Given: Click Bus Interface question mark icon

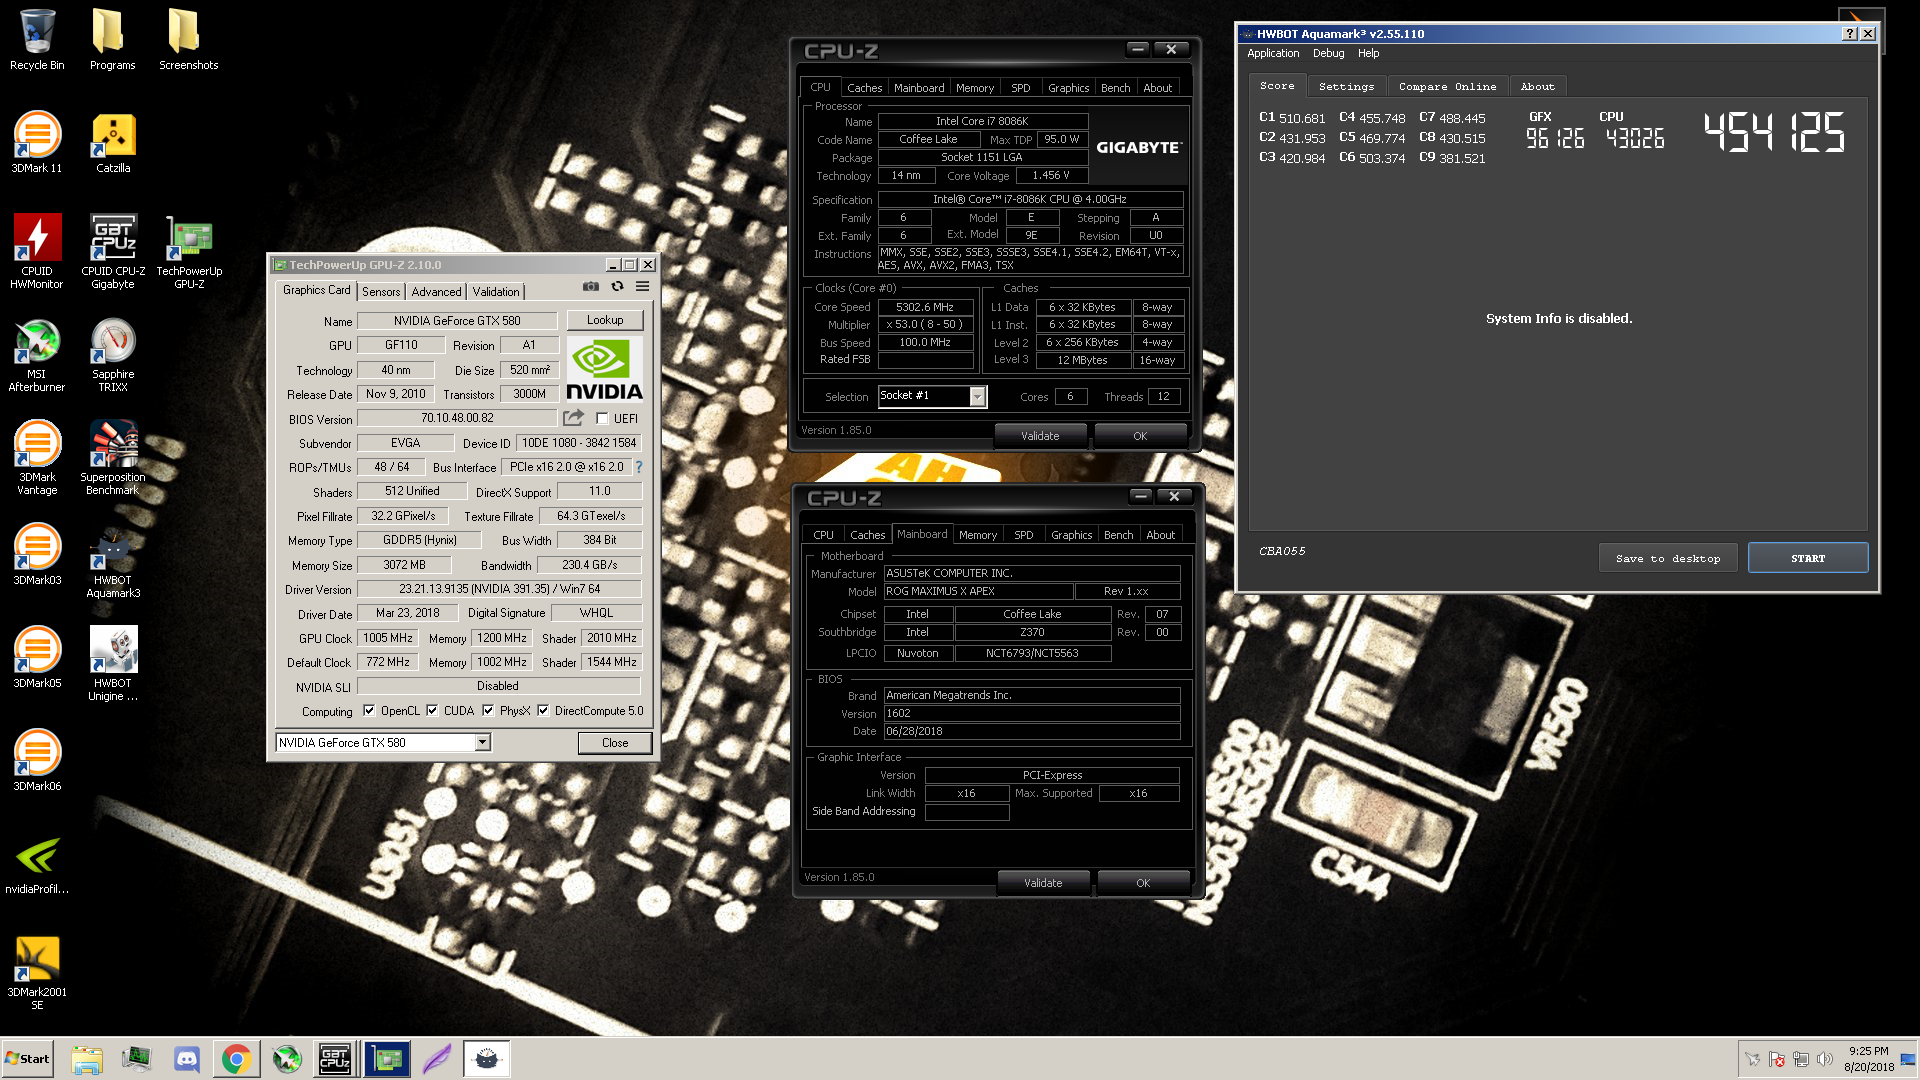Looking at the screenshot, I should pos(638,467).
